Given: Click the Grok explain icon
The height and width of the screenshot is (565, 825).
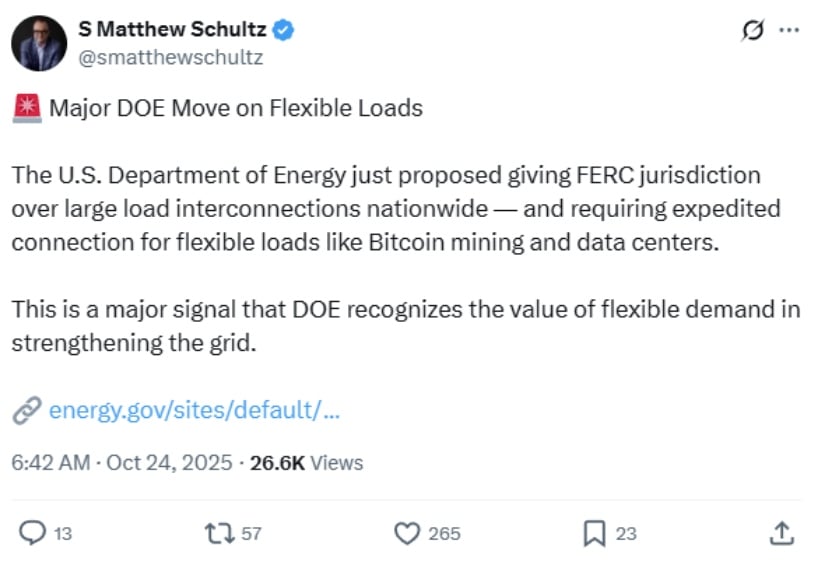Looking at the screenshot, I should point(753,31).
